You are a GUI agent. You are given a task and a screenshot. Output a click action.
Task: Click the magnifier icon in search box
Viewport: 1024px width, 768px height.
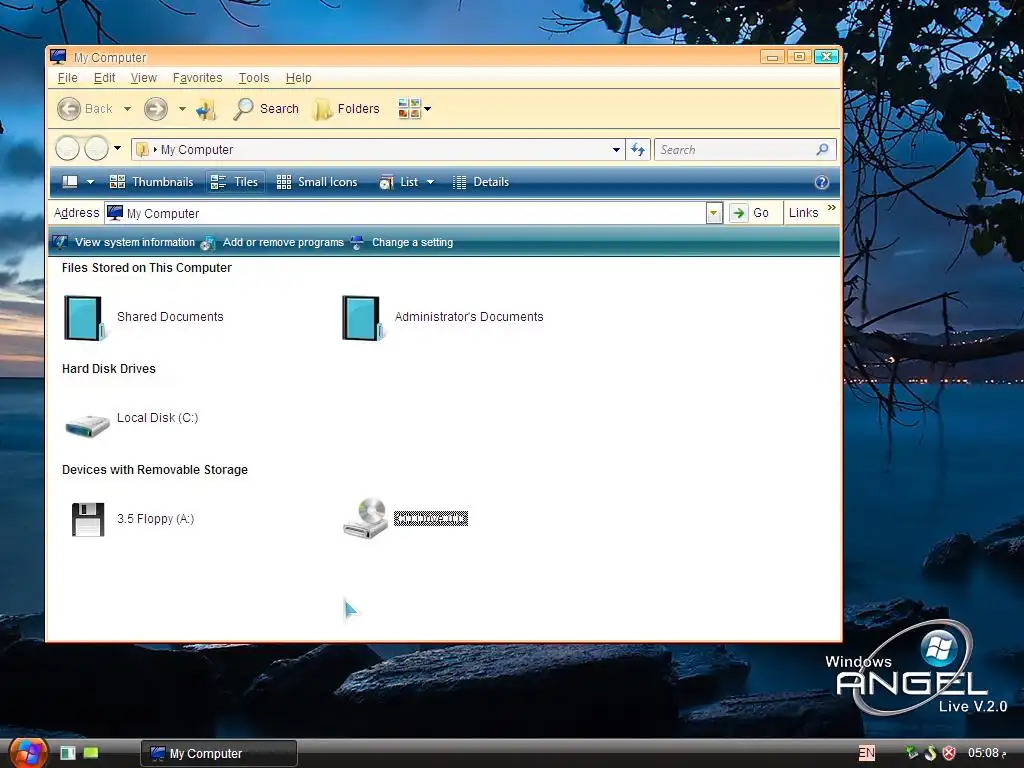[x=822, y=150]
